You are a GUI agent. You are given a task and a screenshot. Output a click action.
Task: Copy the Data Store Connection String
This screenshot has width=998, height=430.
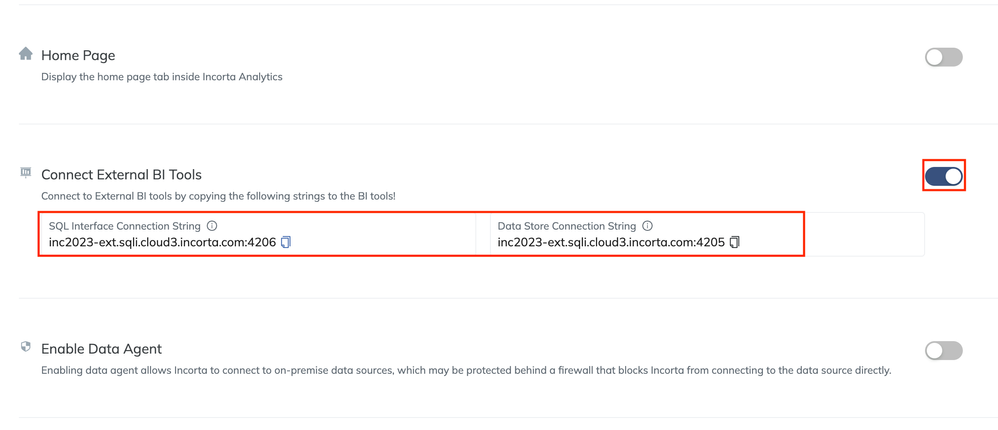735,242
